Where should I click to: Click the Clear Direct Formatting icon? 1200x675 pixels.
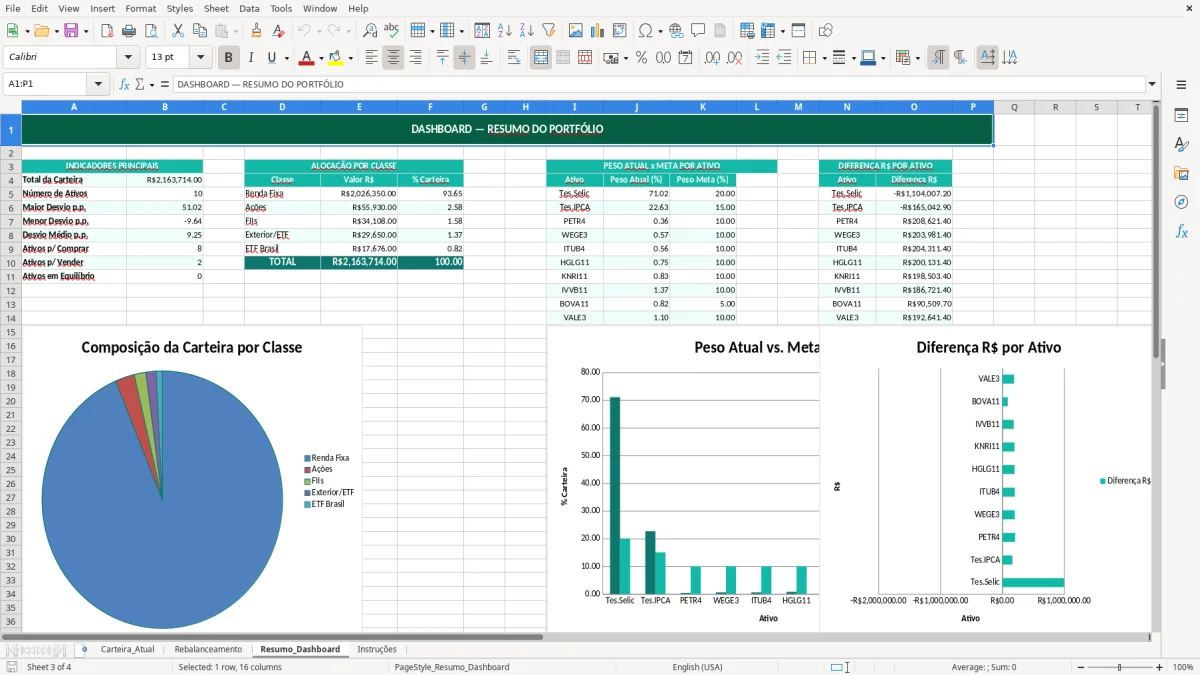278,31
